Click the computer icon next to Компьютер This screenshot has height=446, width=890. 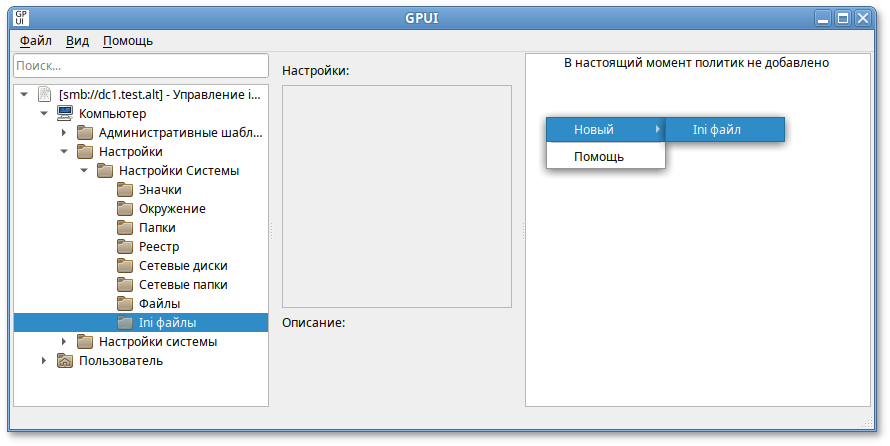coord(65,114)
